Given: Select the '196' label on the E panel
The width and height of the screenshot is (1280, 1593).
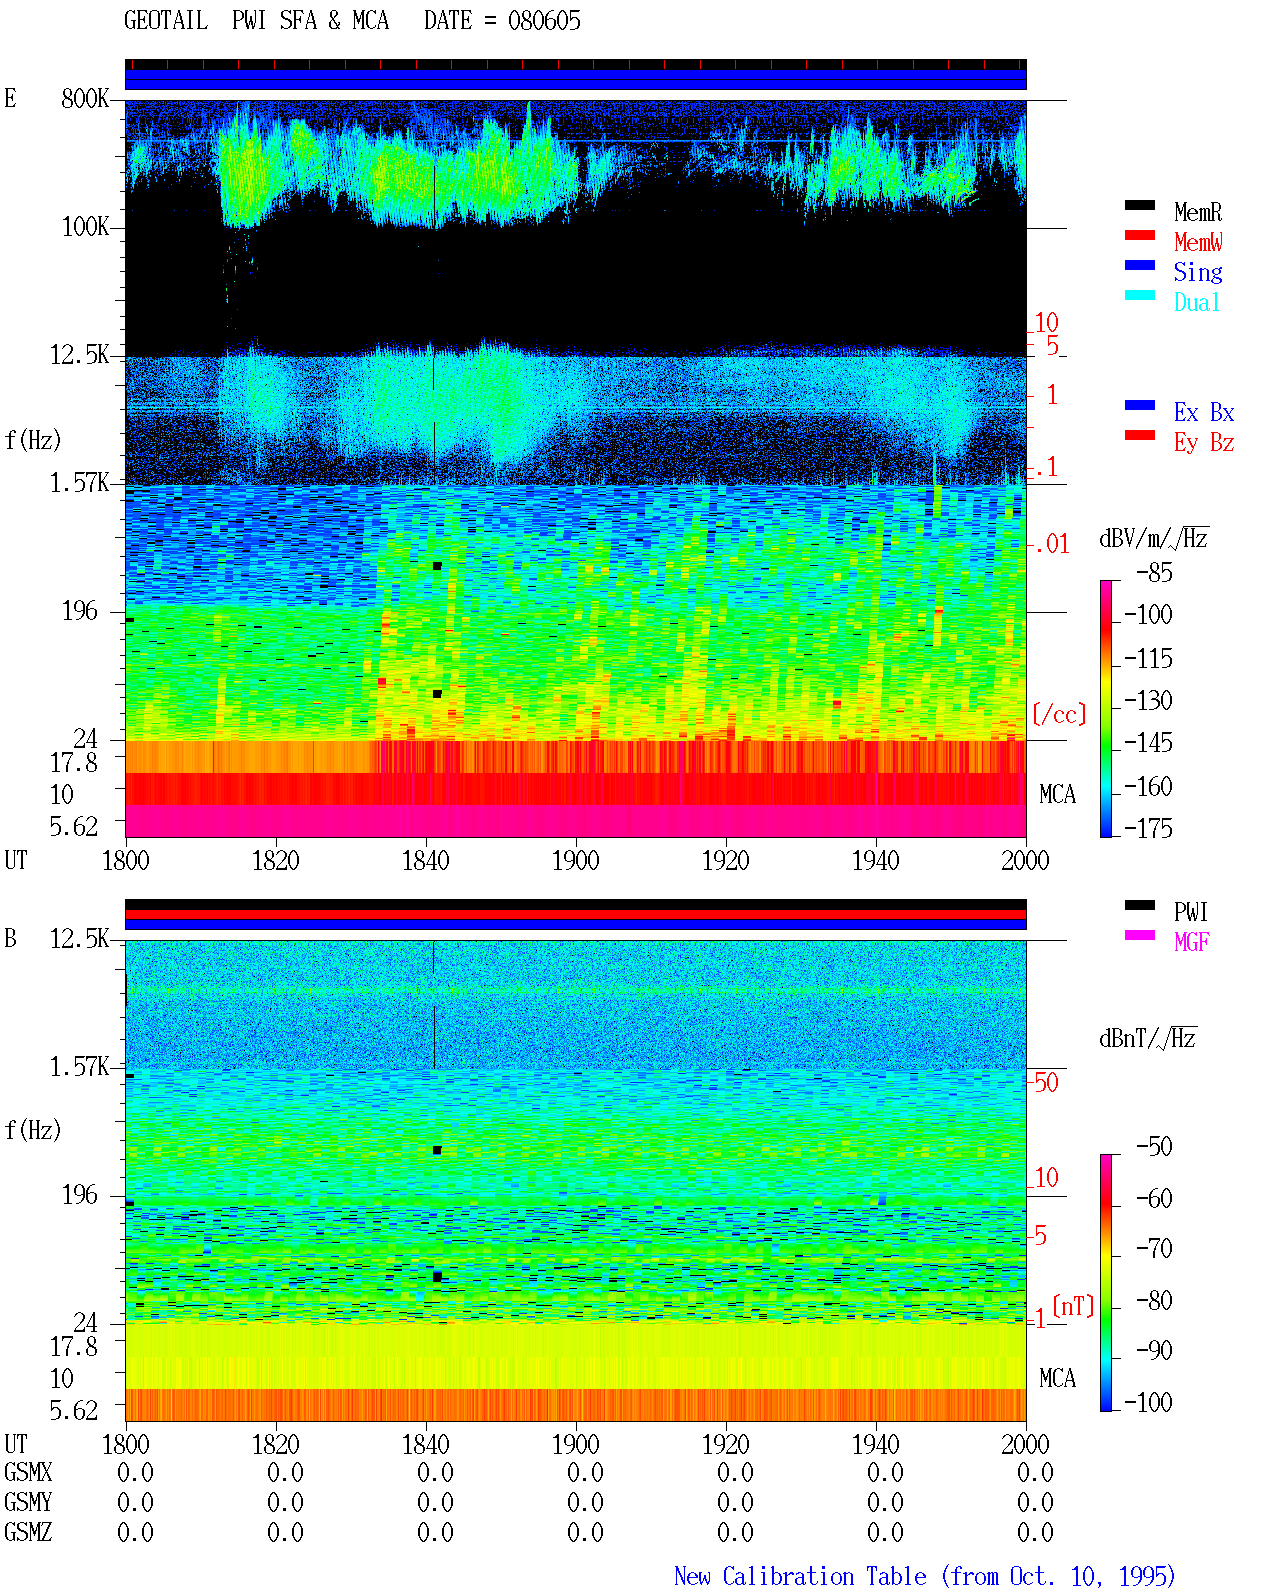Looking at the screenshot, I should coord(80,610).
